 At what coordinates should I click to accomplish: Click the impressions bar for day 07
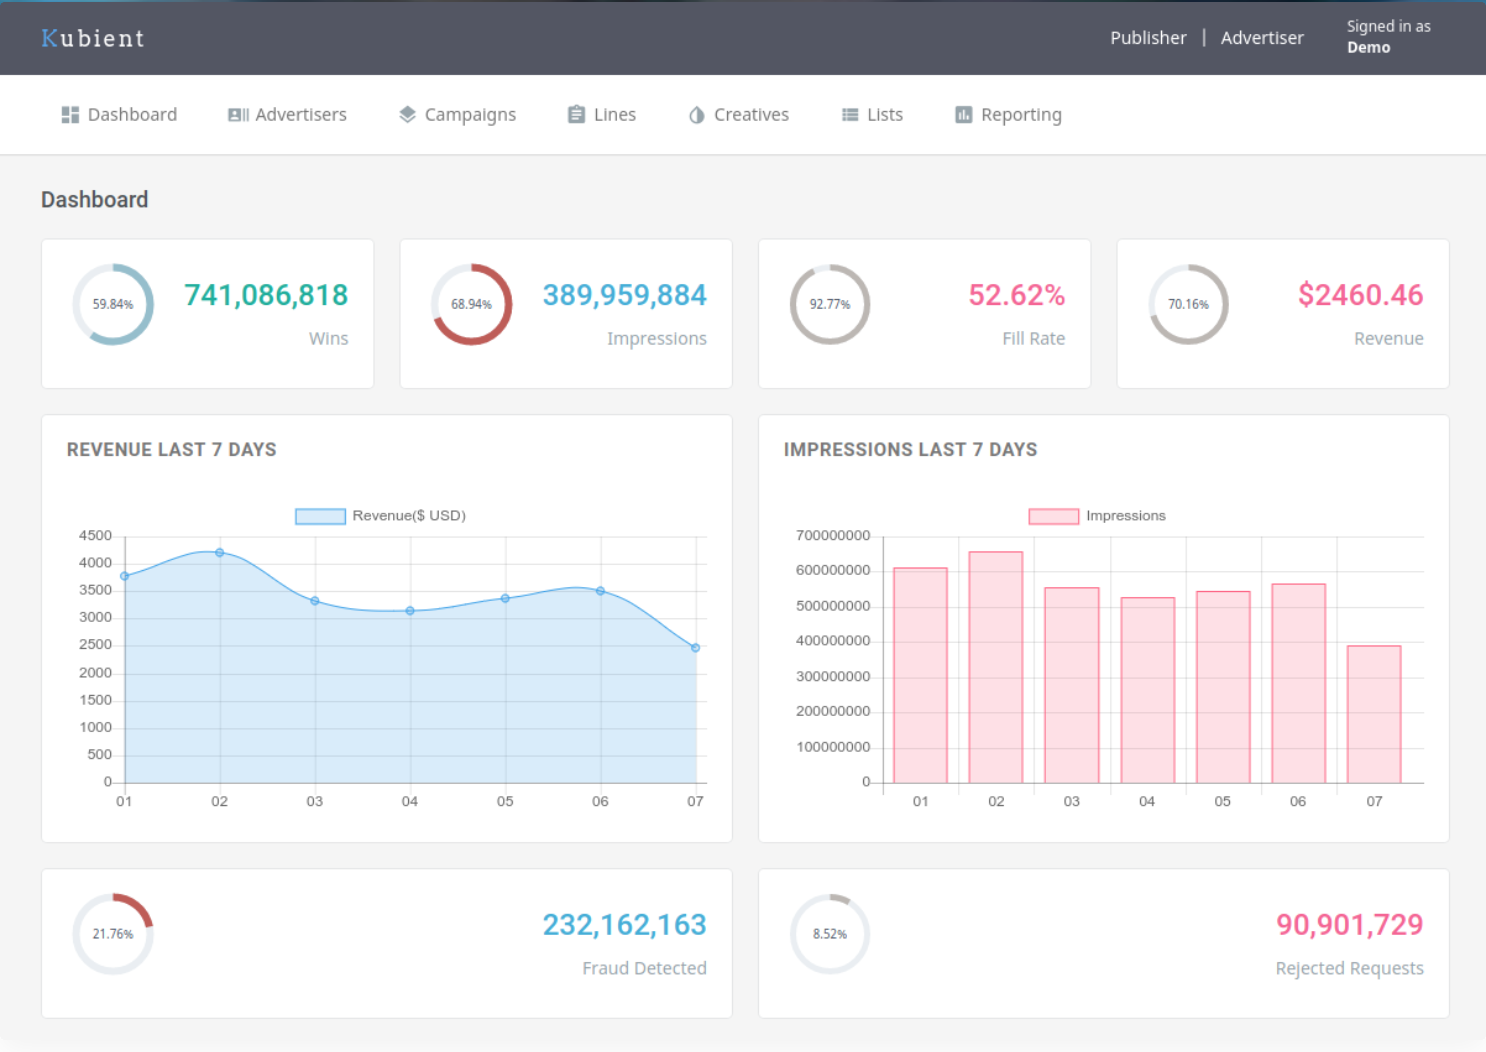point(1374,714)
